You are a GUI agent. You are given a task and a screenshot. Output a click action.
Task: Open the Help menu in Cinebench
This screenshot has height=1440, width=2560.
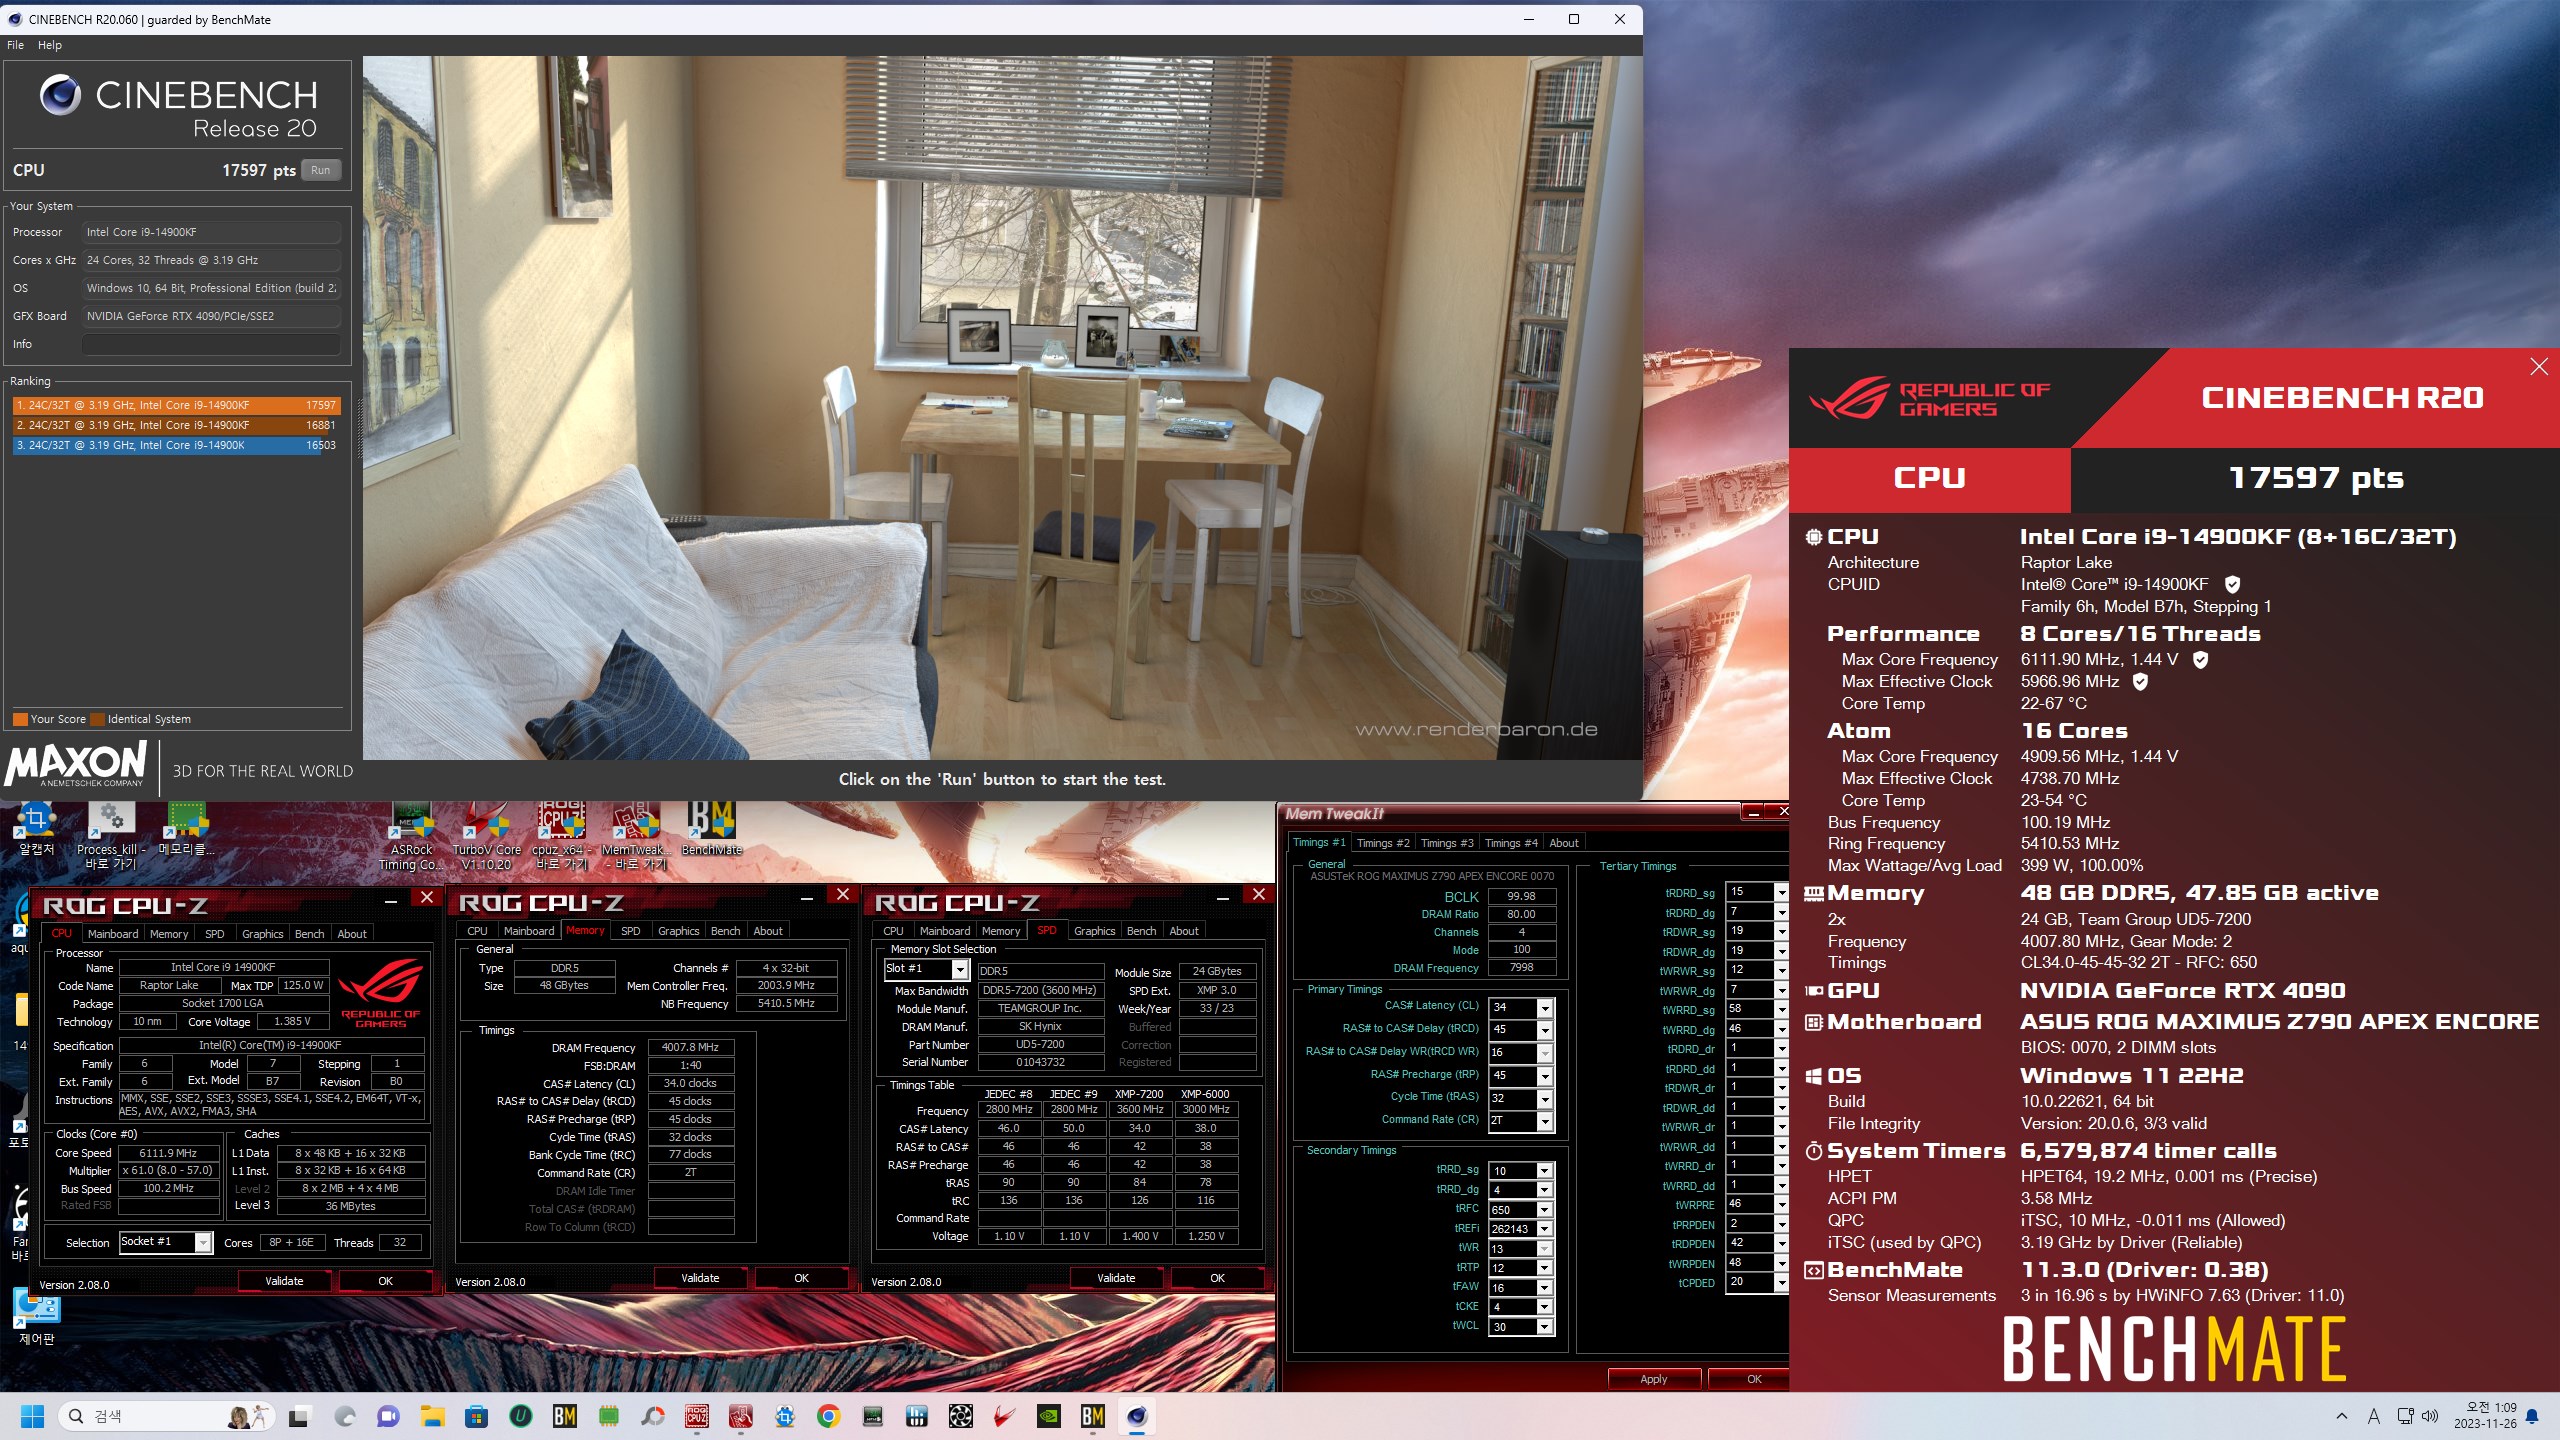tap(50, 45)
